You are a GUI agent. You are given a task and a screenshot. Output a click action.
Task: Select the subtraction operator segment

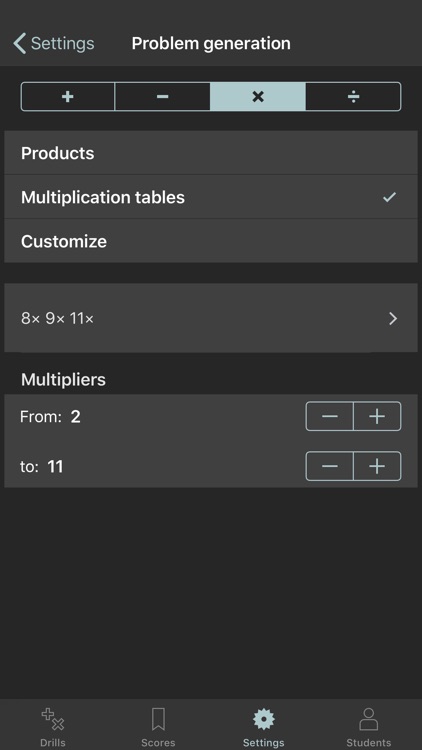coord(162,97)
